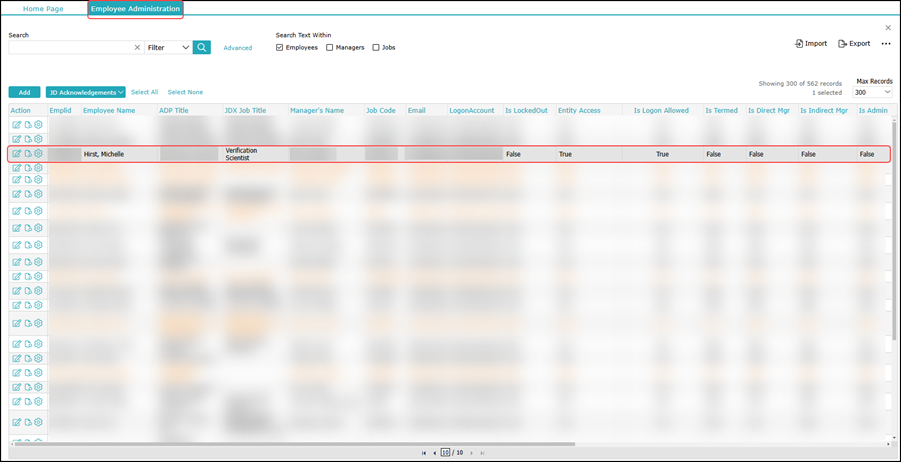The height and width of the screenshot is (462, 901).
Task: Click the Add button
Action: 24,92
